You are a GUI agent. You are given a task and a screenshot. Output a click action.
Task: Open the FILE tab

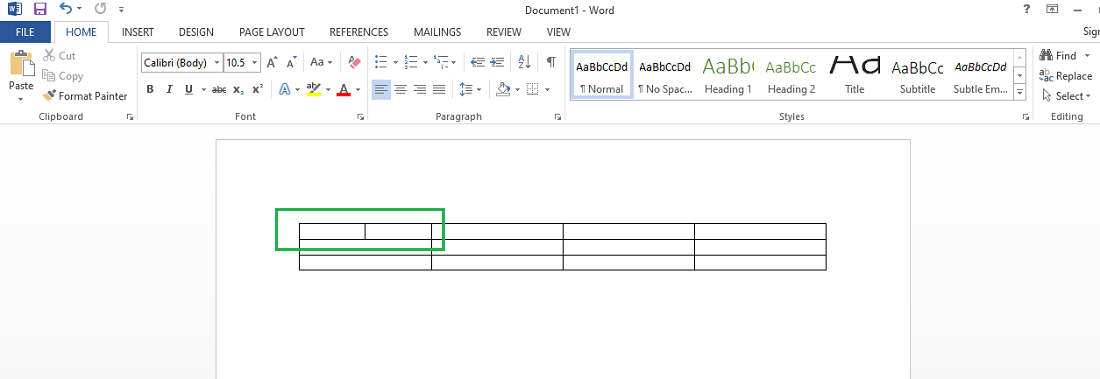[25, 32]
